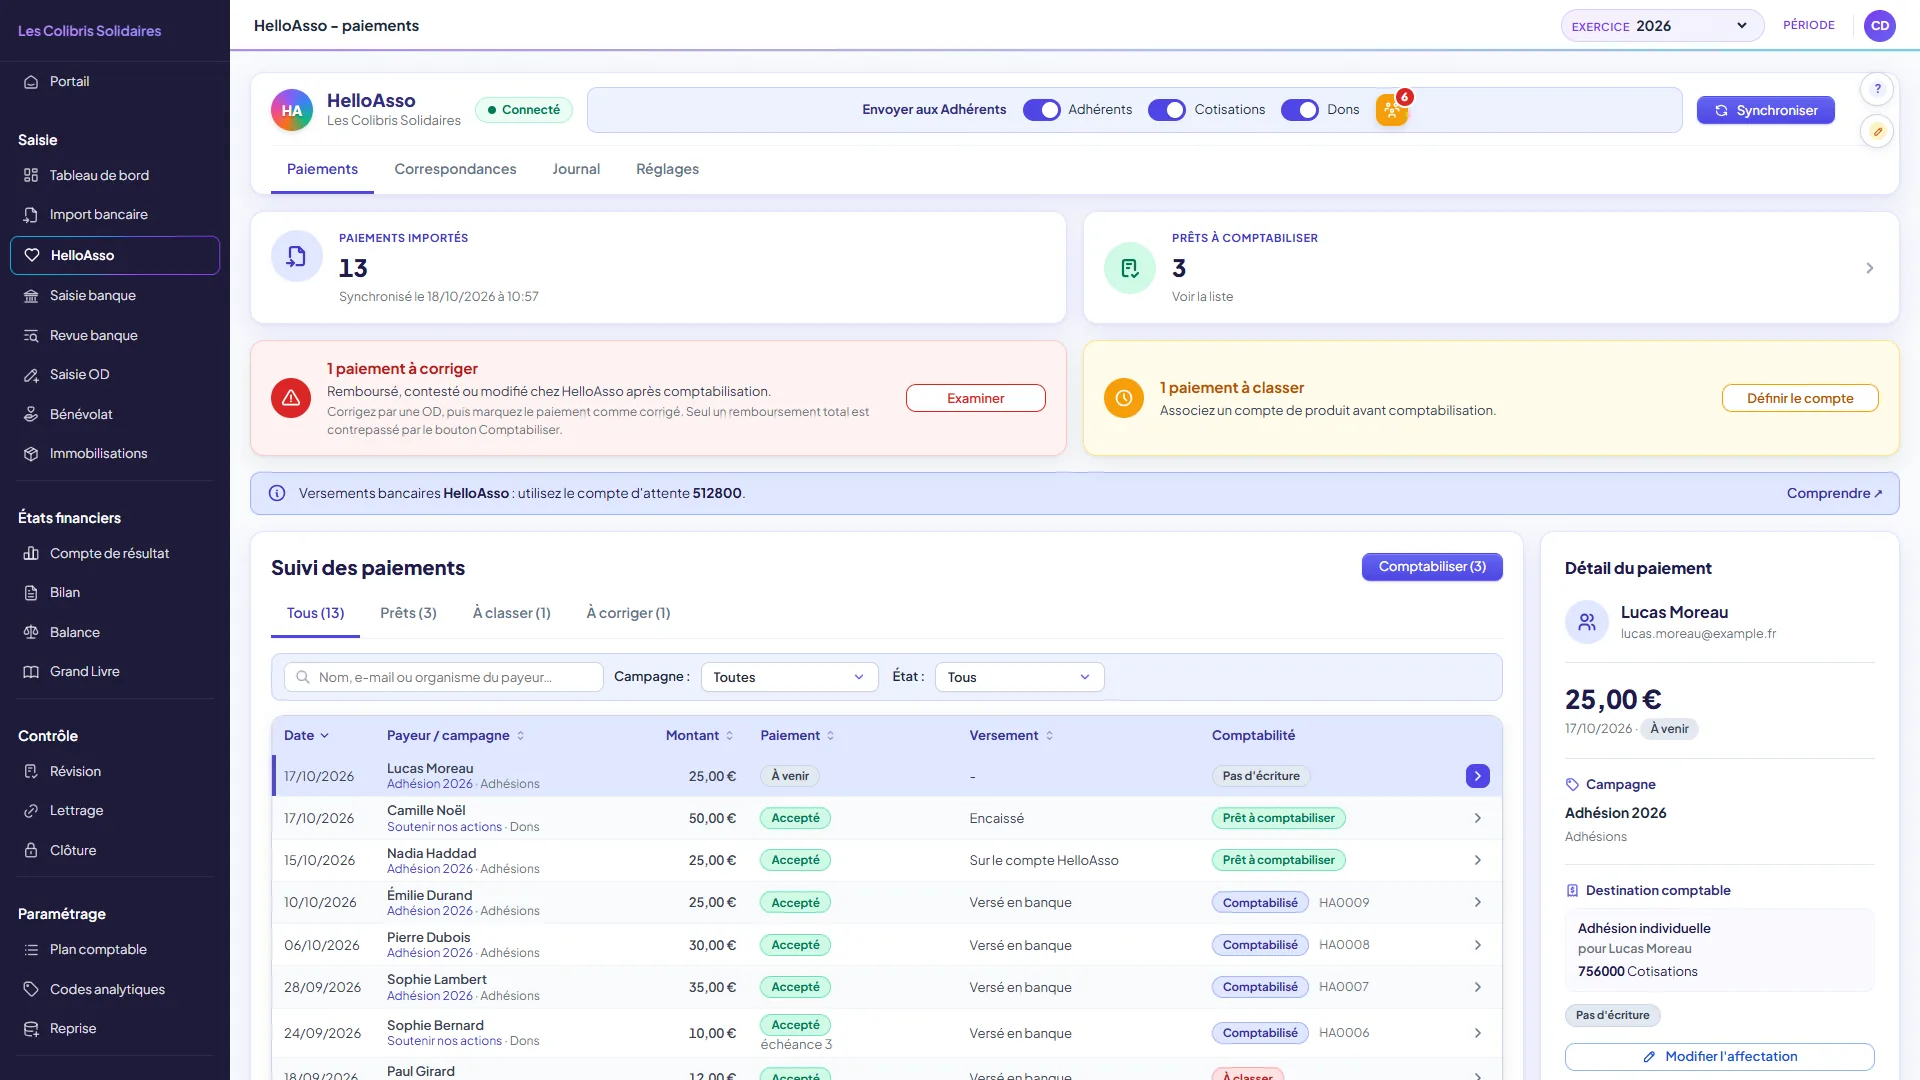Viewport: 1920px width, 1080px height.
Task: Expand the Prêts à comptabiliser card chevron
Action: (1869, 268)
